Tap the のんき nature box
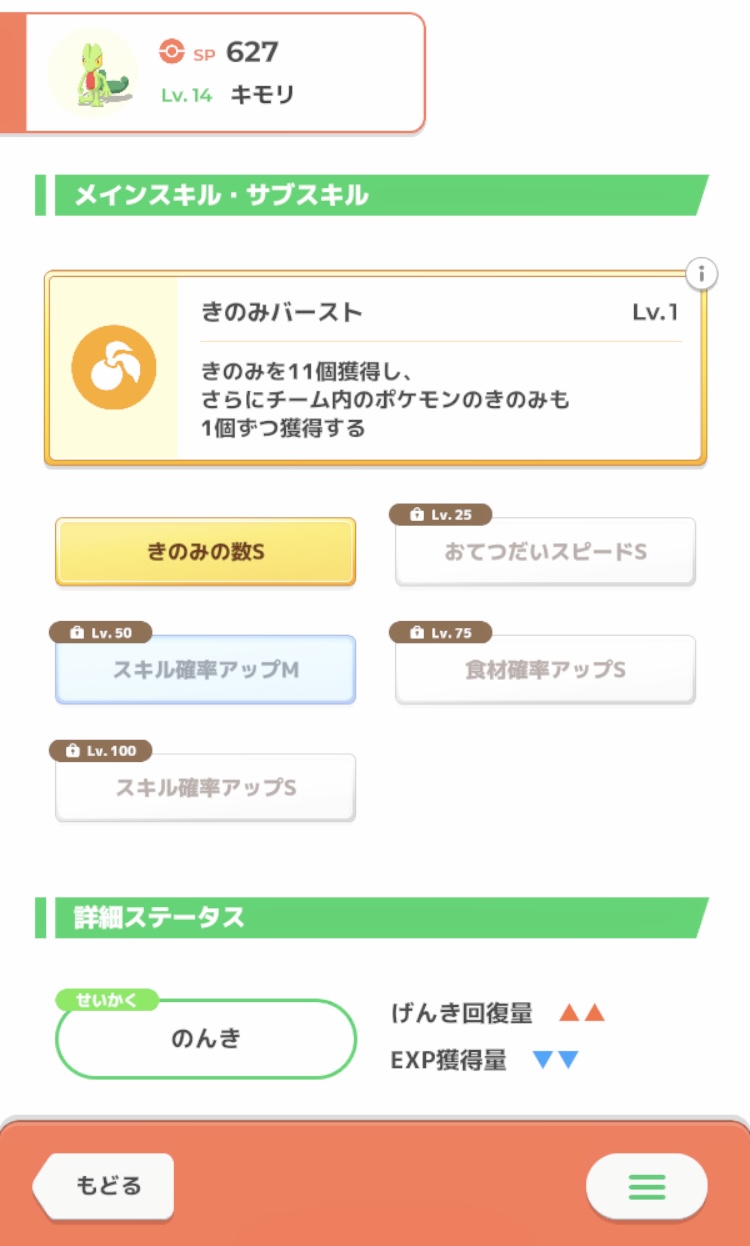Viewport: 750px width, 1246px height. (206, 1039)
